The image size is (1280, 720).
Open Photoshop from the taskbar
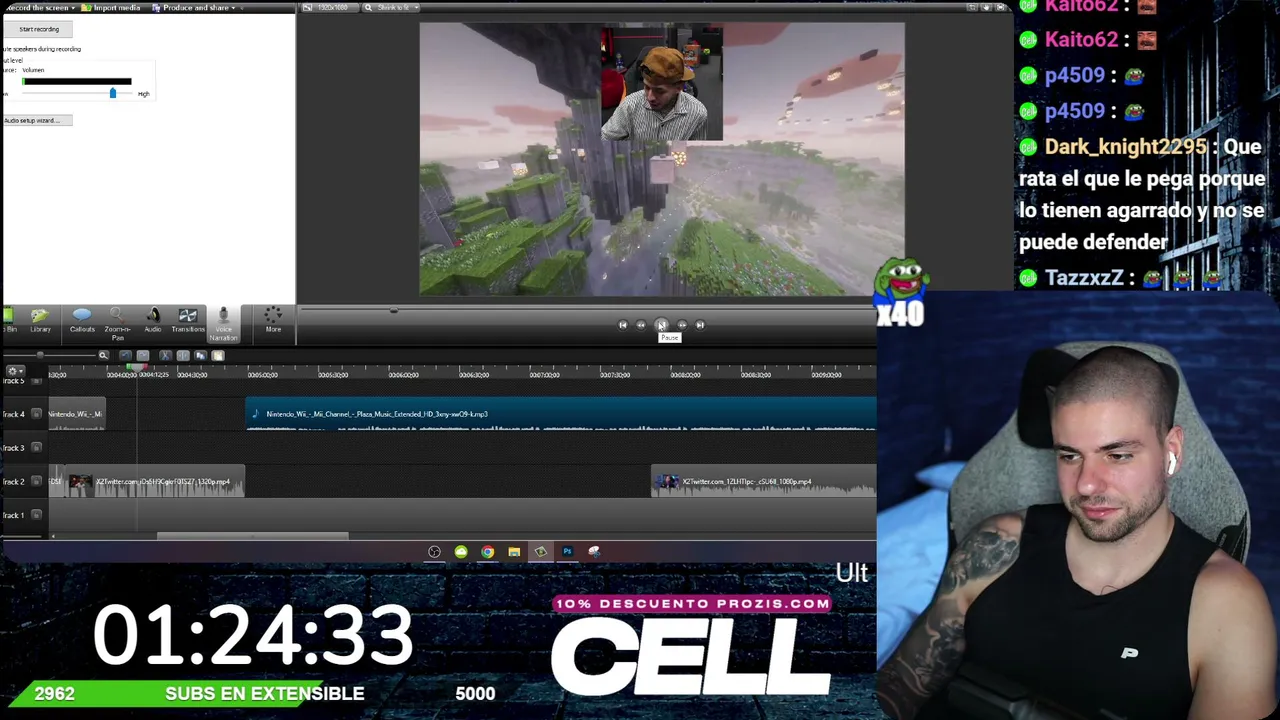567,552
